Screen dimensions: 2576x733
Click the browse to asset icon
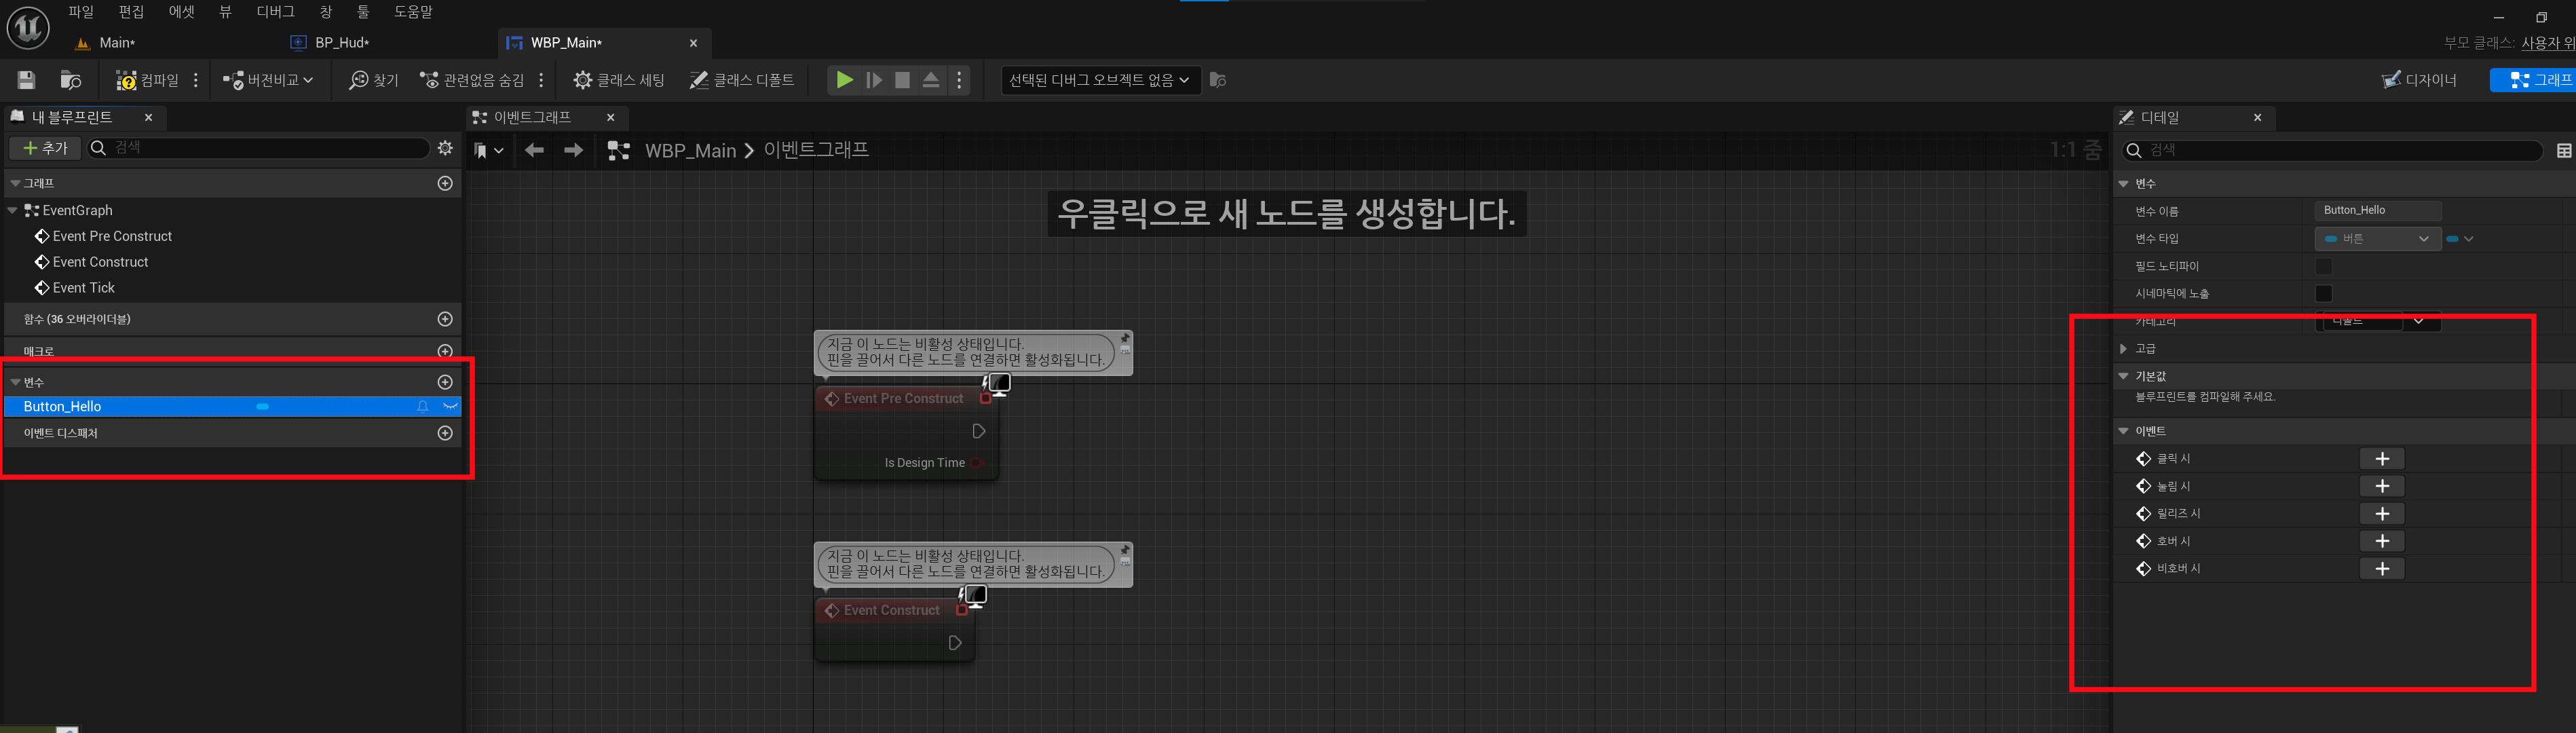(x=70, y=80)
